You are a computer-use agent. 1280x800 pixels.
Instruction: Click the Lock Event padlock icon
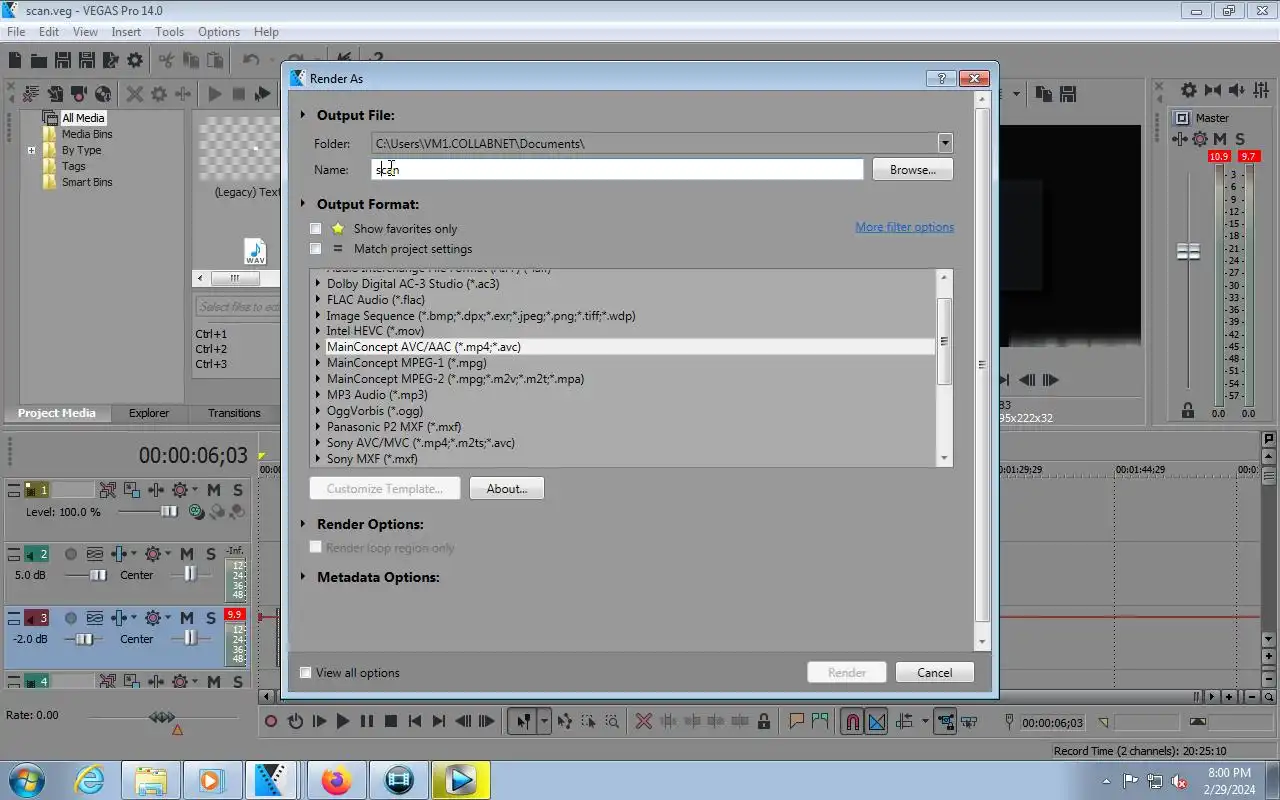pyautogui.click(x=764, y=721)
